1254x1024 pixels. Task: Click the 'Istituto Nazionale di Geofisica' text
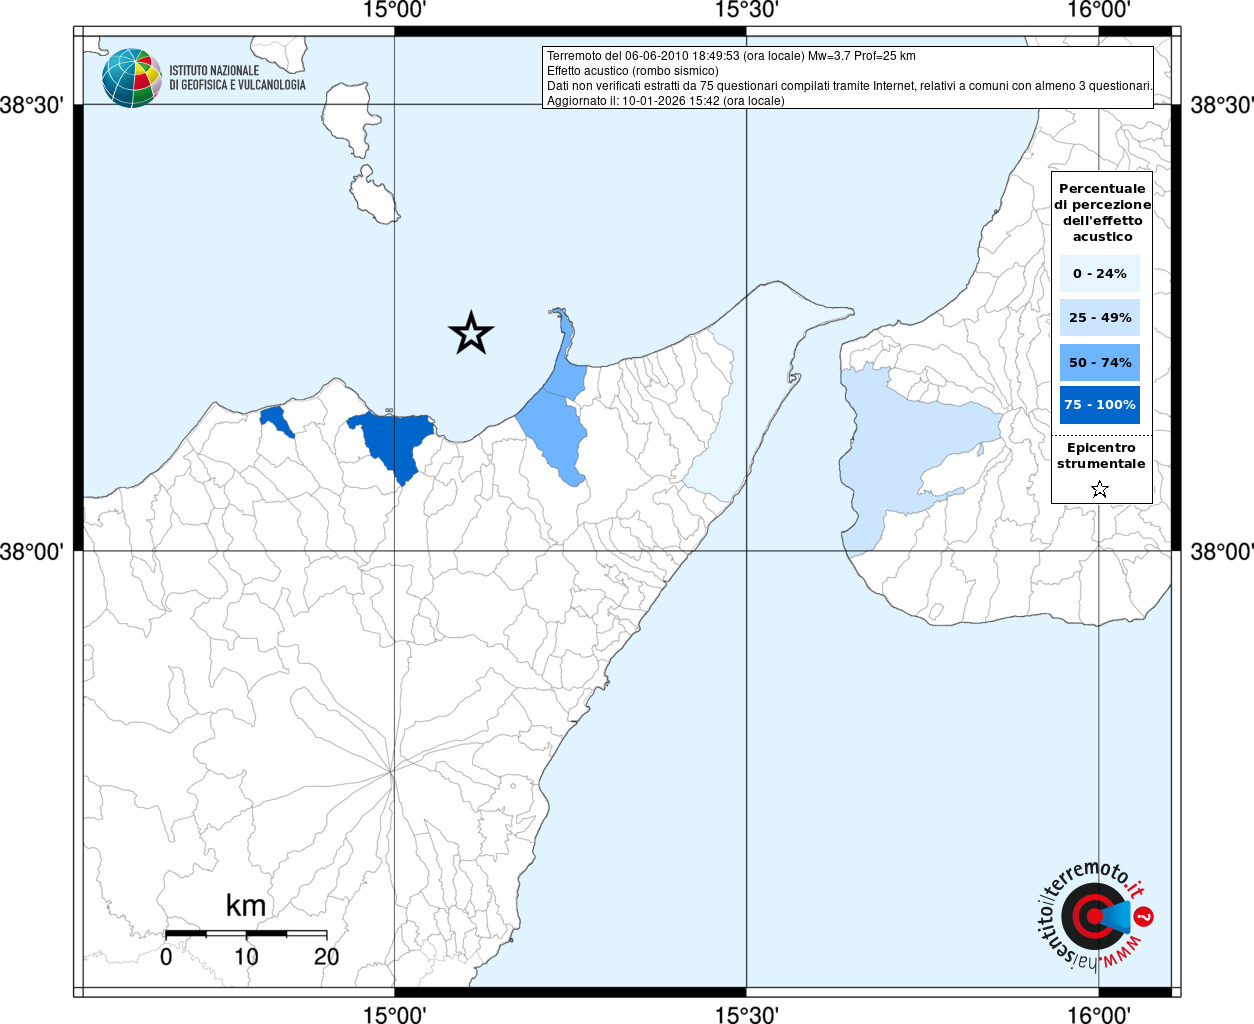pyautogui.click(x=237, y=78)
